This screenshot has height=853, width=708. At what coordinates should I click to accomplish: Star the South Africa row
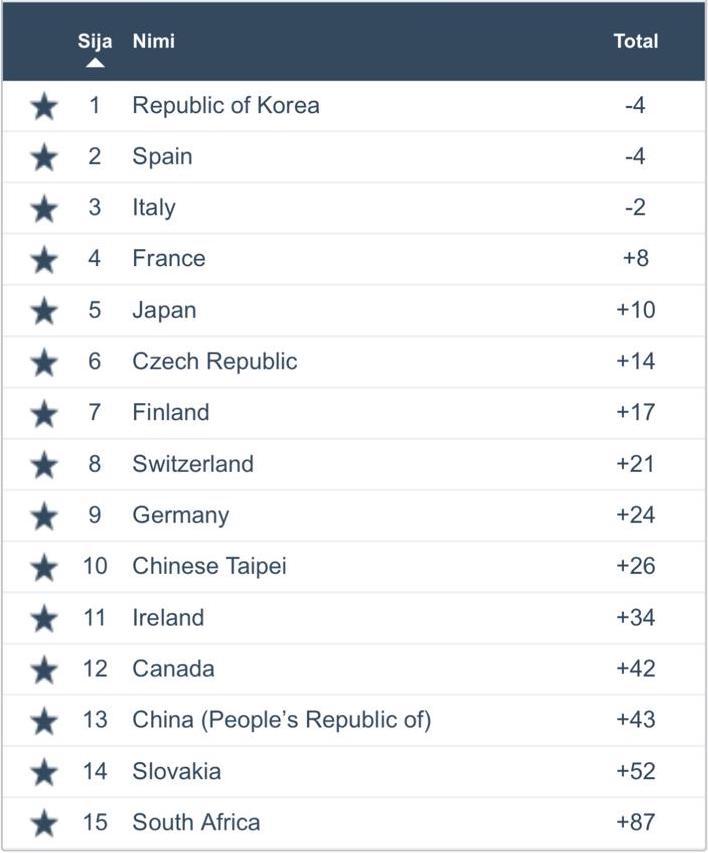click(43, 823)
